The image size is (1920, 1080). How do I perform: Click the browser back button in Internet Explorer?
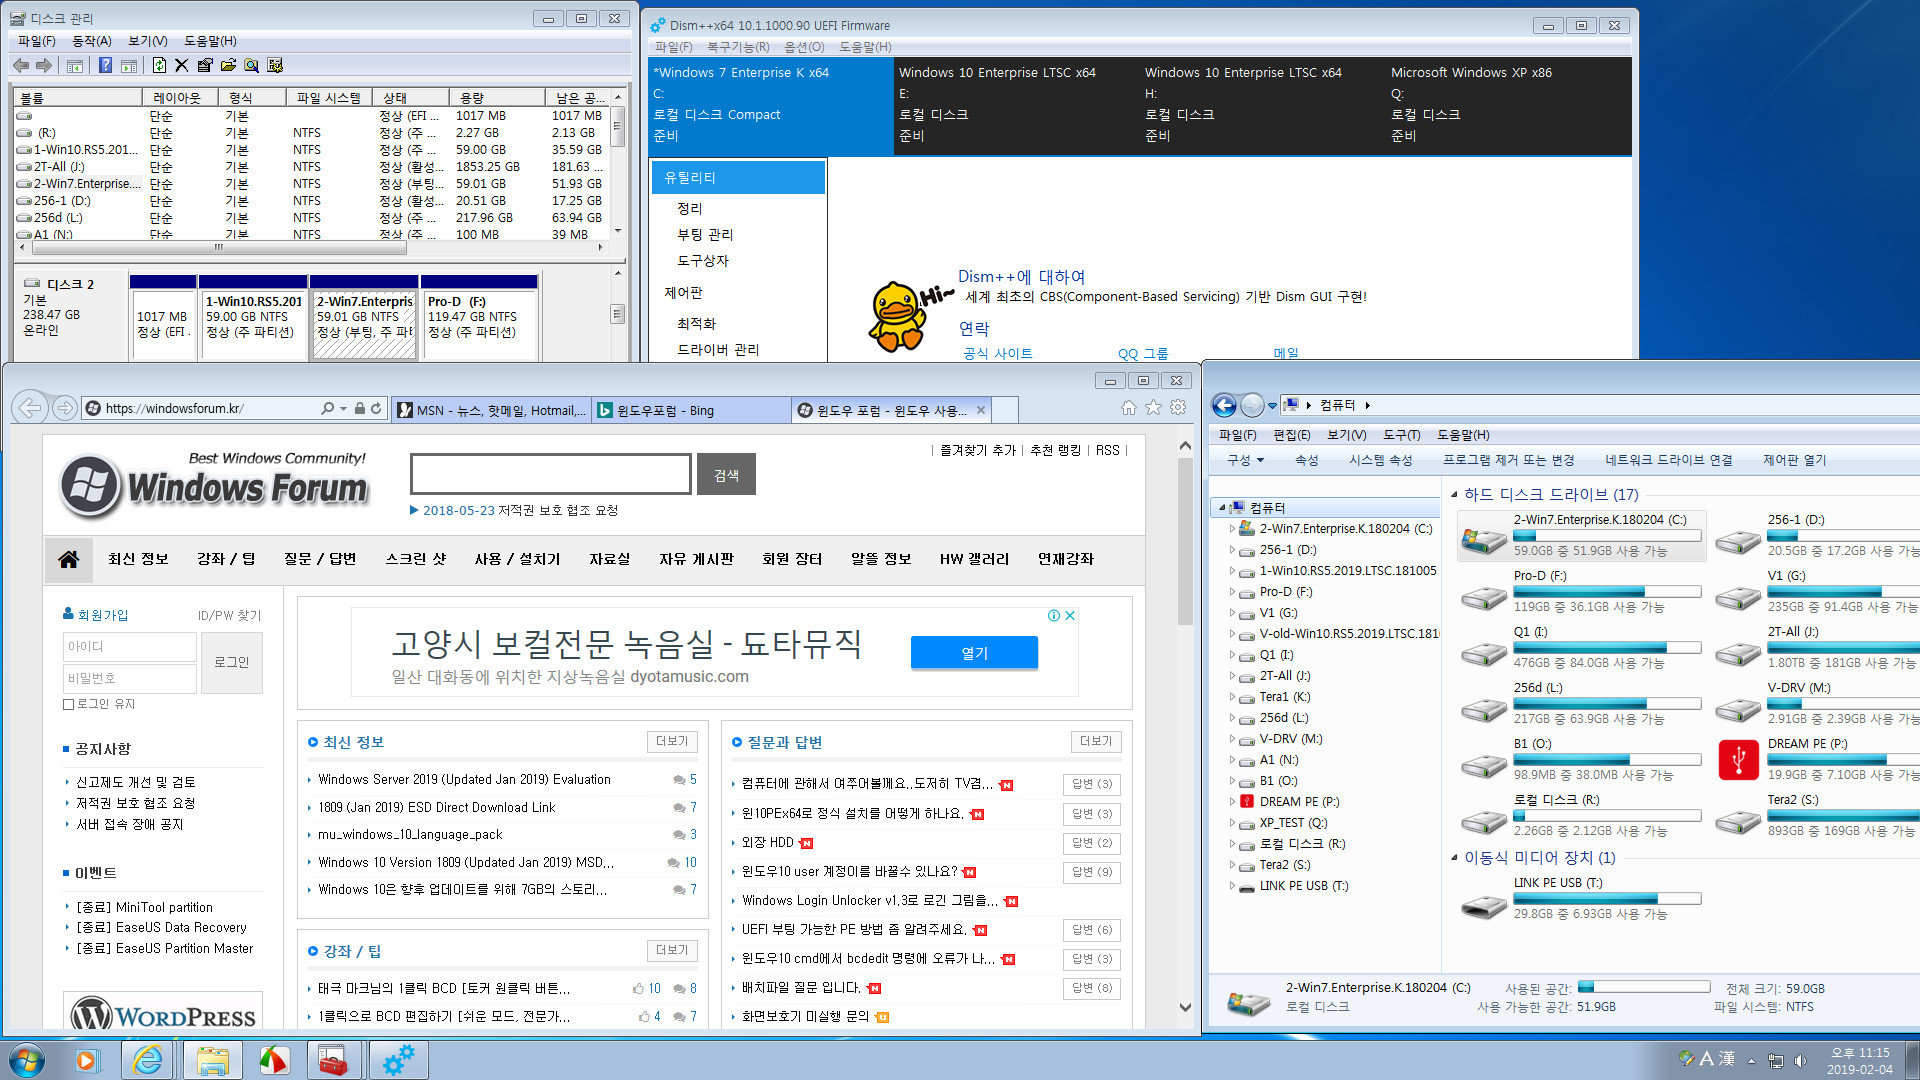pos(31,408)
